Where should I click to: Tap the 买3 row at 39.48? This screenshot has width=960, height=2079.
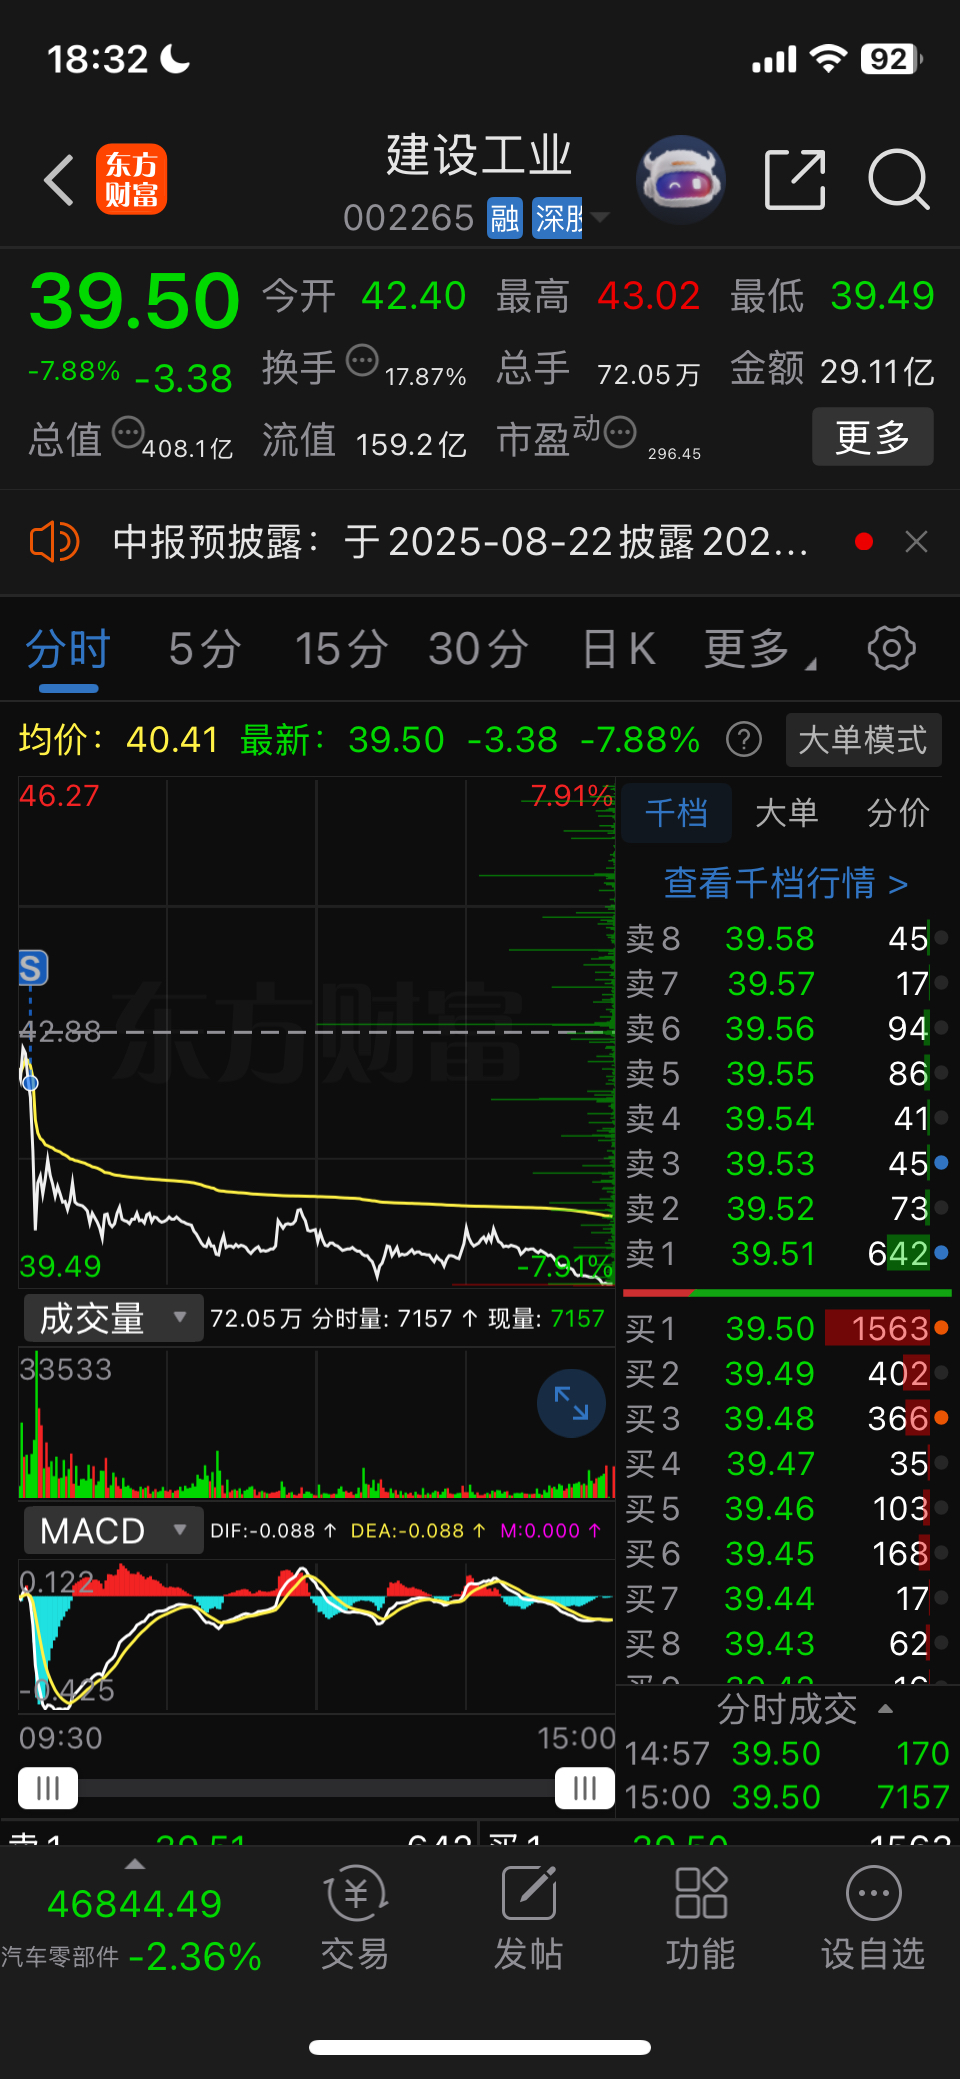pyautogui.click(x=786, y=1418)
